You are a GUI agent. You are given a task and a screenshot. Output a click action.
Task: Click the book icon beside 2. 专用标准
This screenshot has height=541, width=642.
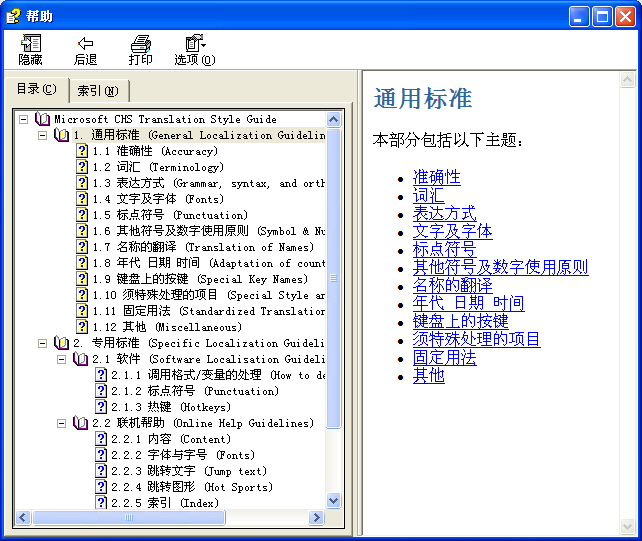click(61, 343)
